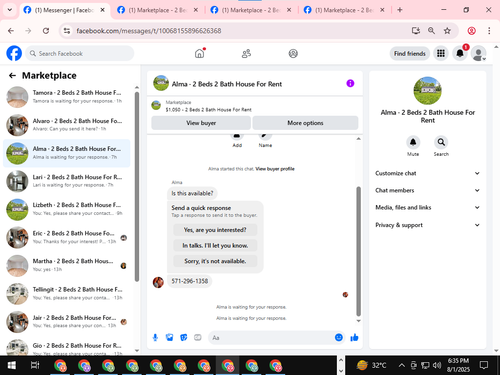This screenshot has height=375, width=500.
Task: Open Alvaro conversation in list
Action: click(x=67, y=125)
